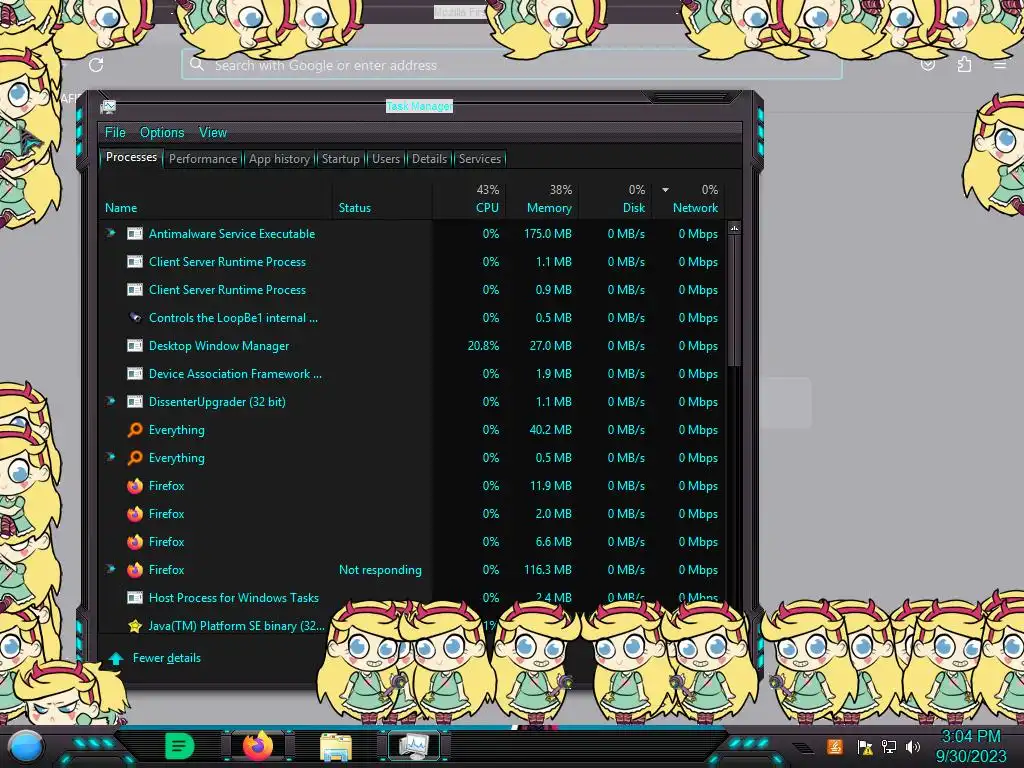Click the 175.0 MB memory value

coord(548,234)
